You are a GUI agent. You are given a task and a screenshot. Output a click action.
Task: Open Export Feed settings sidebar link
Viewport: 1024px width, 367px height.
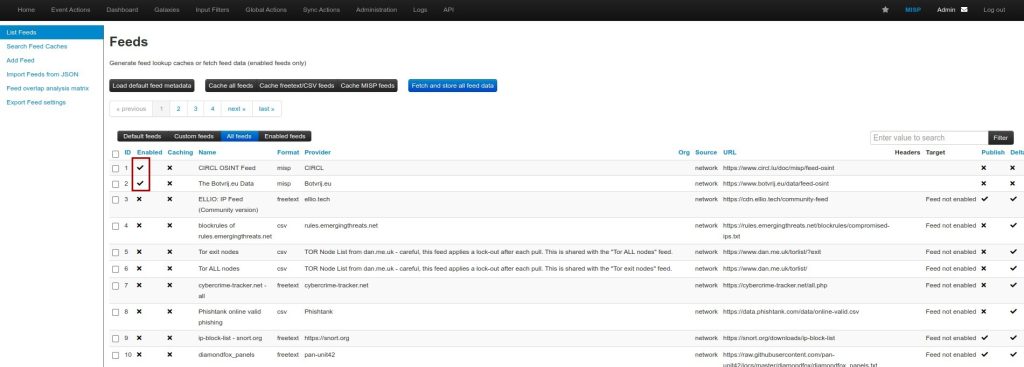[x=36, y=103]
